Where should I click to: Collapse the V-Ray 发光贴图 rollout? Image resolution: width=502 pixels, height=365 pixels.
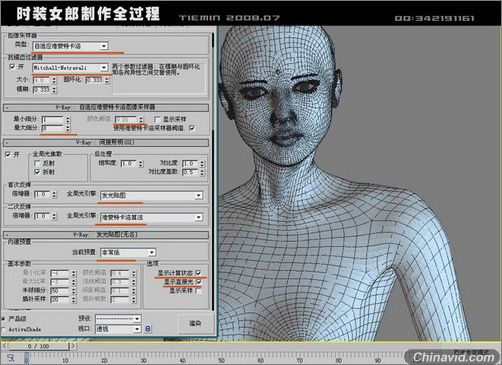tap(106, 235)
